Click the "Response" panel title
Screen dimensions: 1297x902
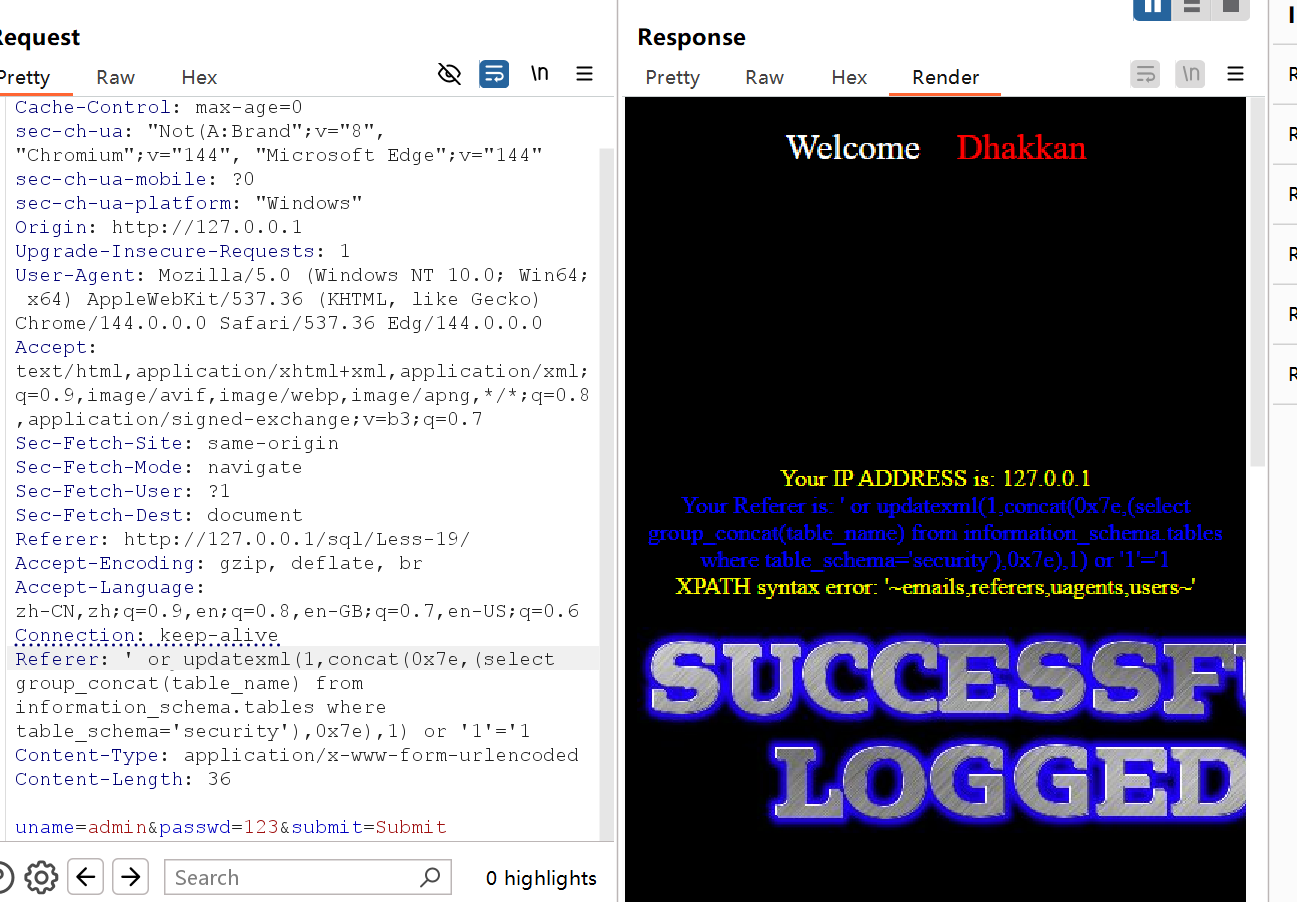coord(691,37)
